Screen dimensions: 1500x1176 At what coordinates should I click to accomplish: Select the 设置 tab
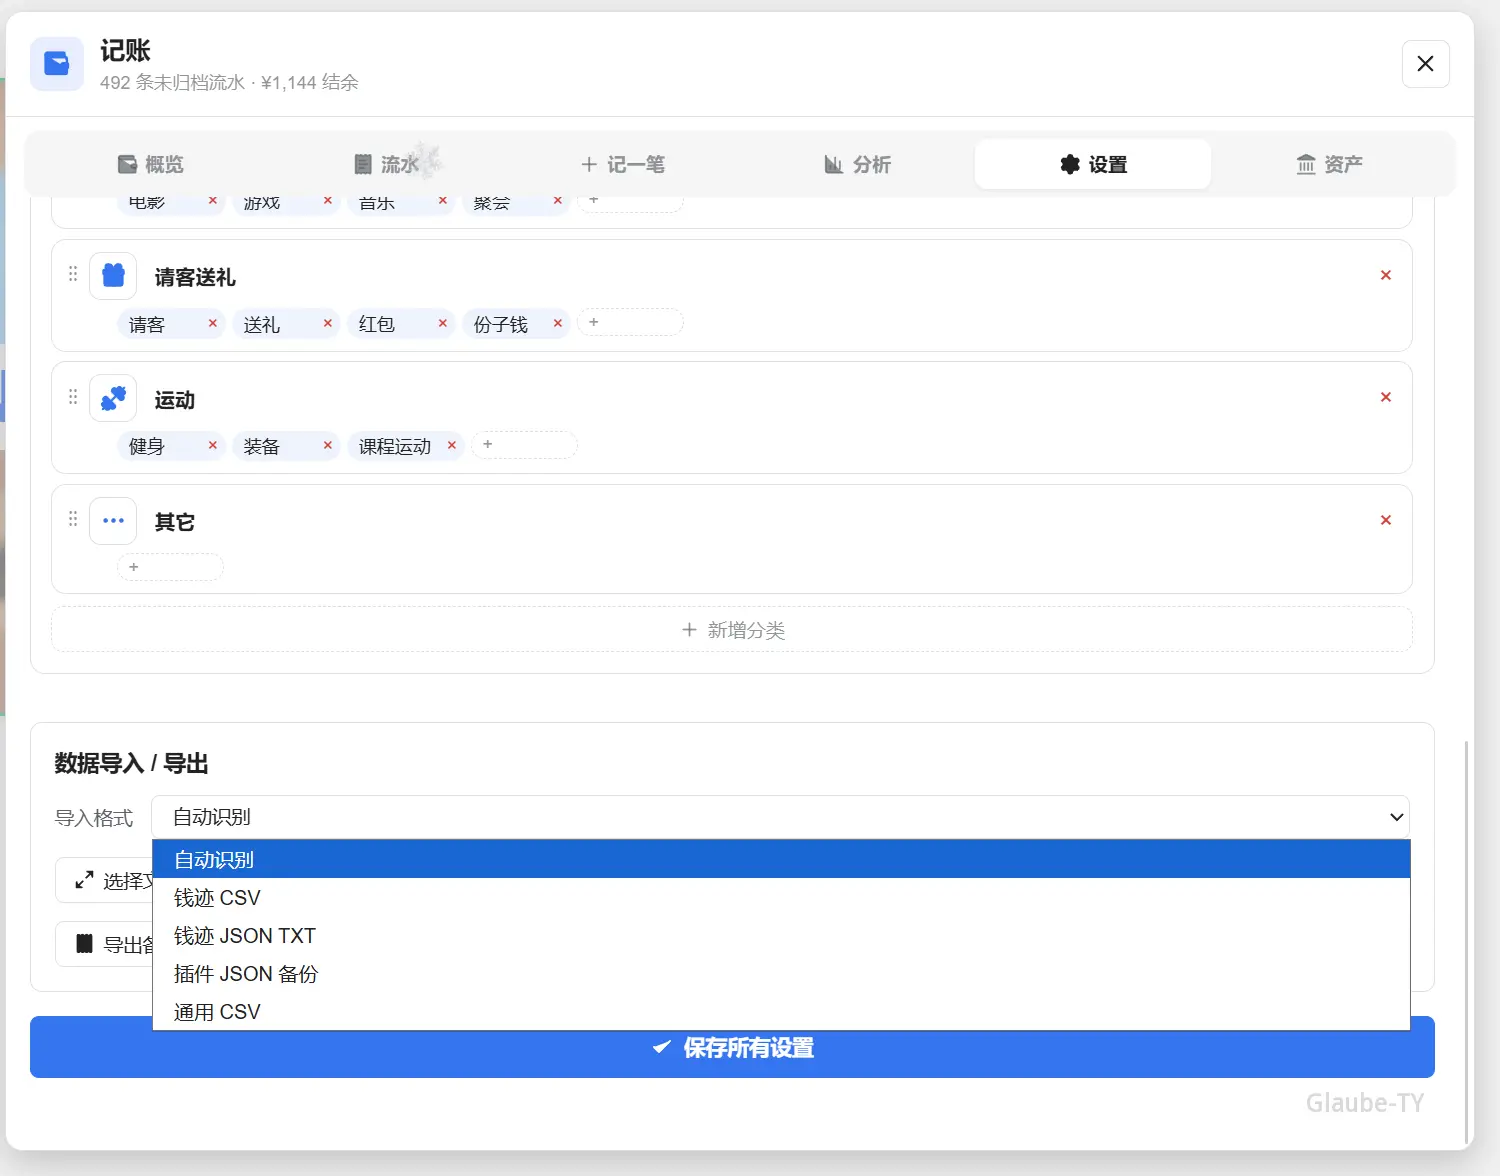(x=1093, y=164)
